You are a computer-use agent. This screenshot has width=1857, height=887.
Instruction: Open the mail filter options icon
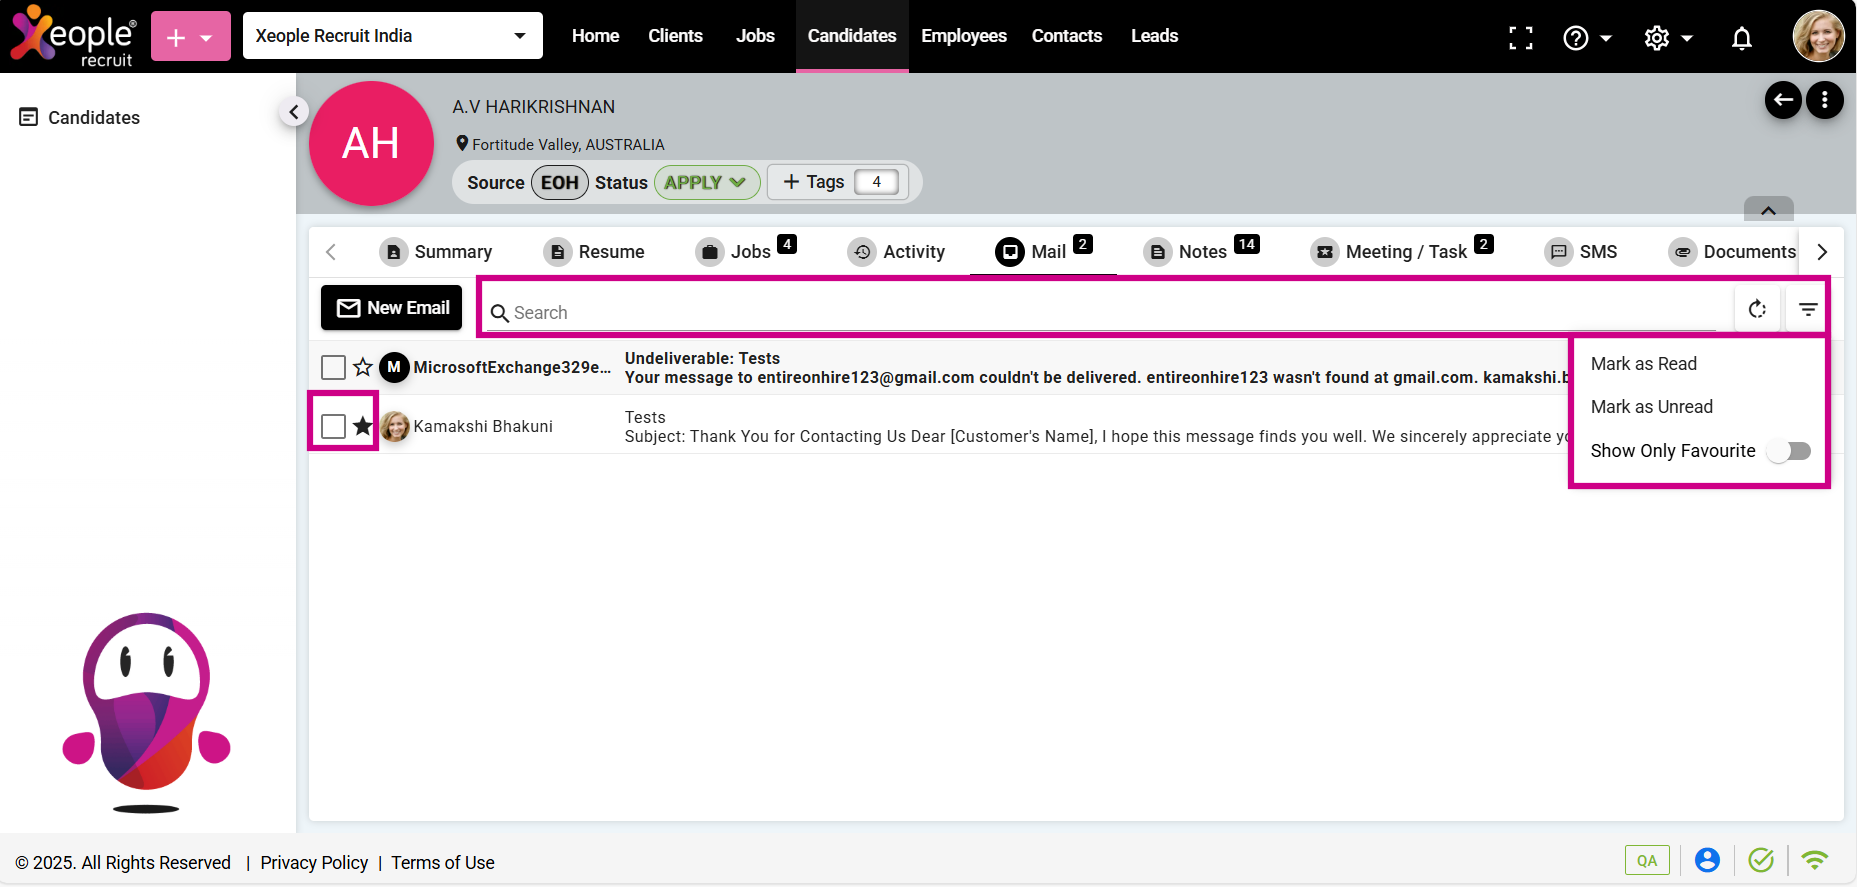tap(1807, 310)
